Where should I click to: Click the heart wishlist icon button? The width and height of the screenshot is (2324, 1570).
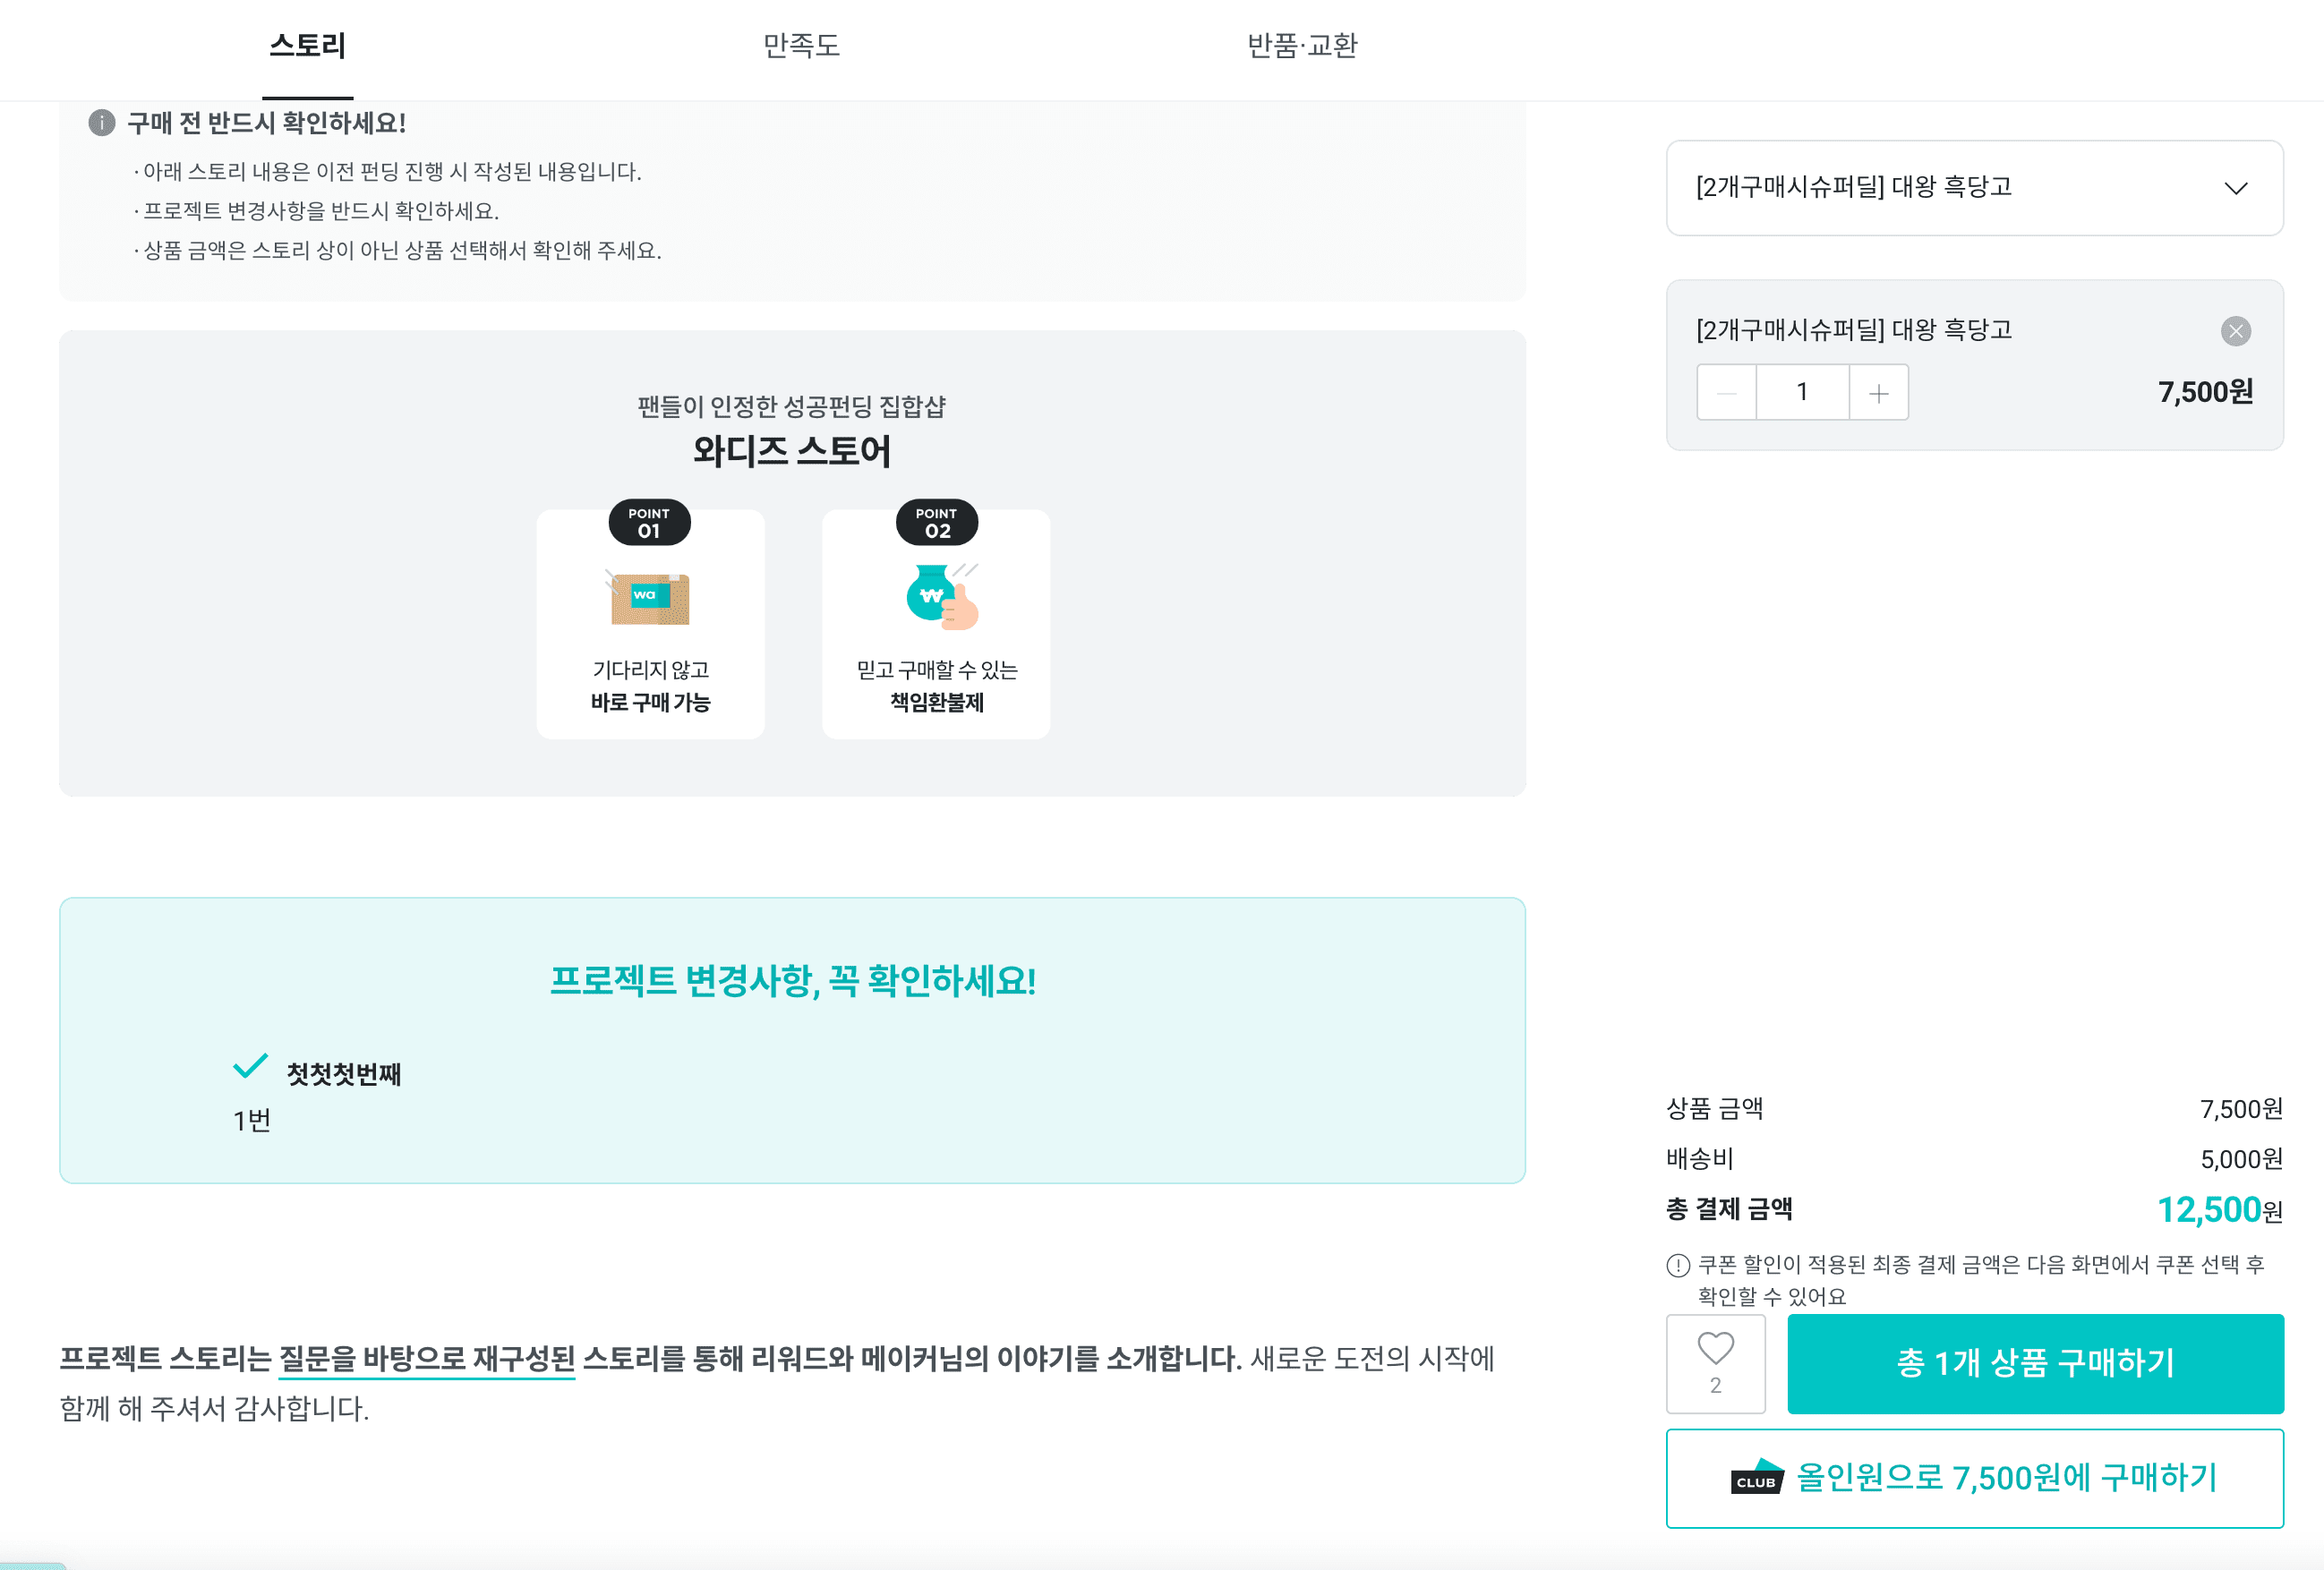pyautogui.click(x=1716, y=1364)
